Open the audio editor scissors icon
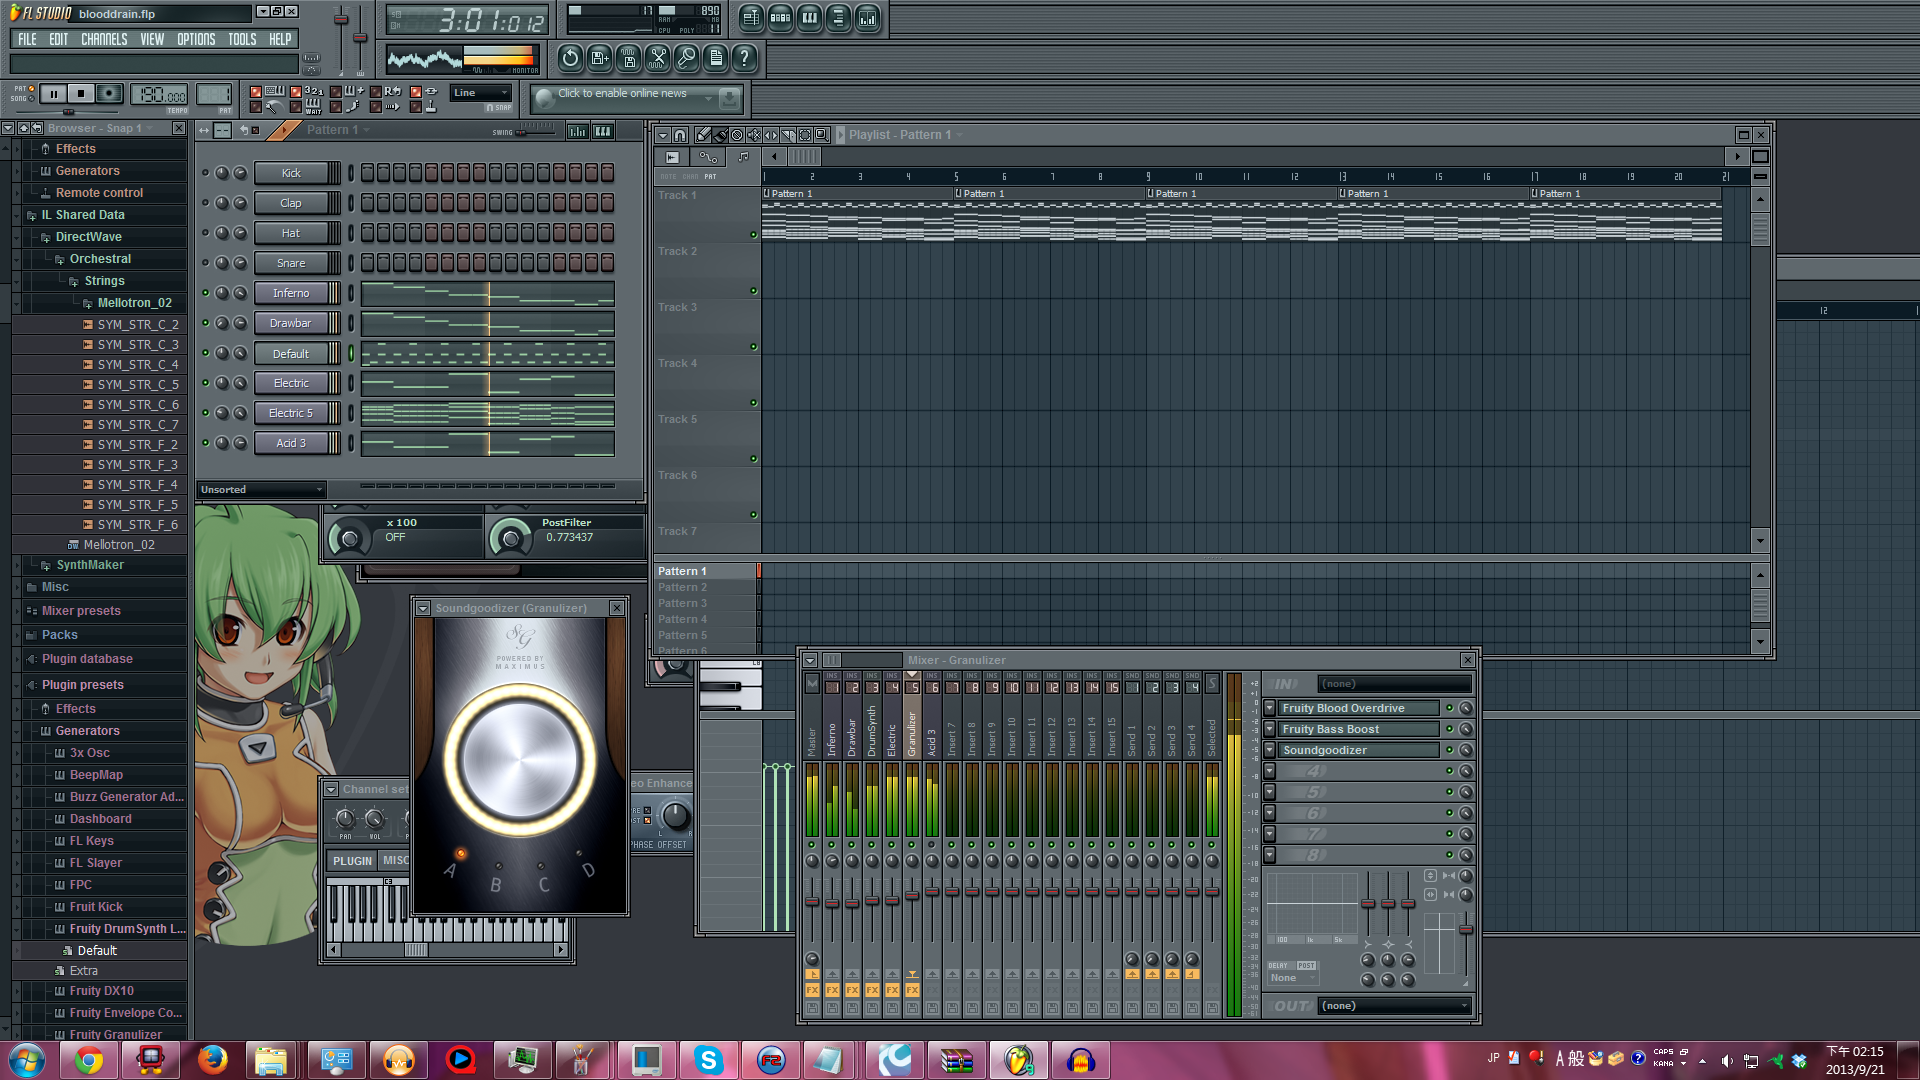Image resolution: width=1920 pixels, height=1080 pixels. click(x=657, y=58)
